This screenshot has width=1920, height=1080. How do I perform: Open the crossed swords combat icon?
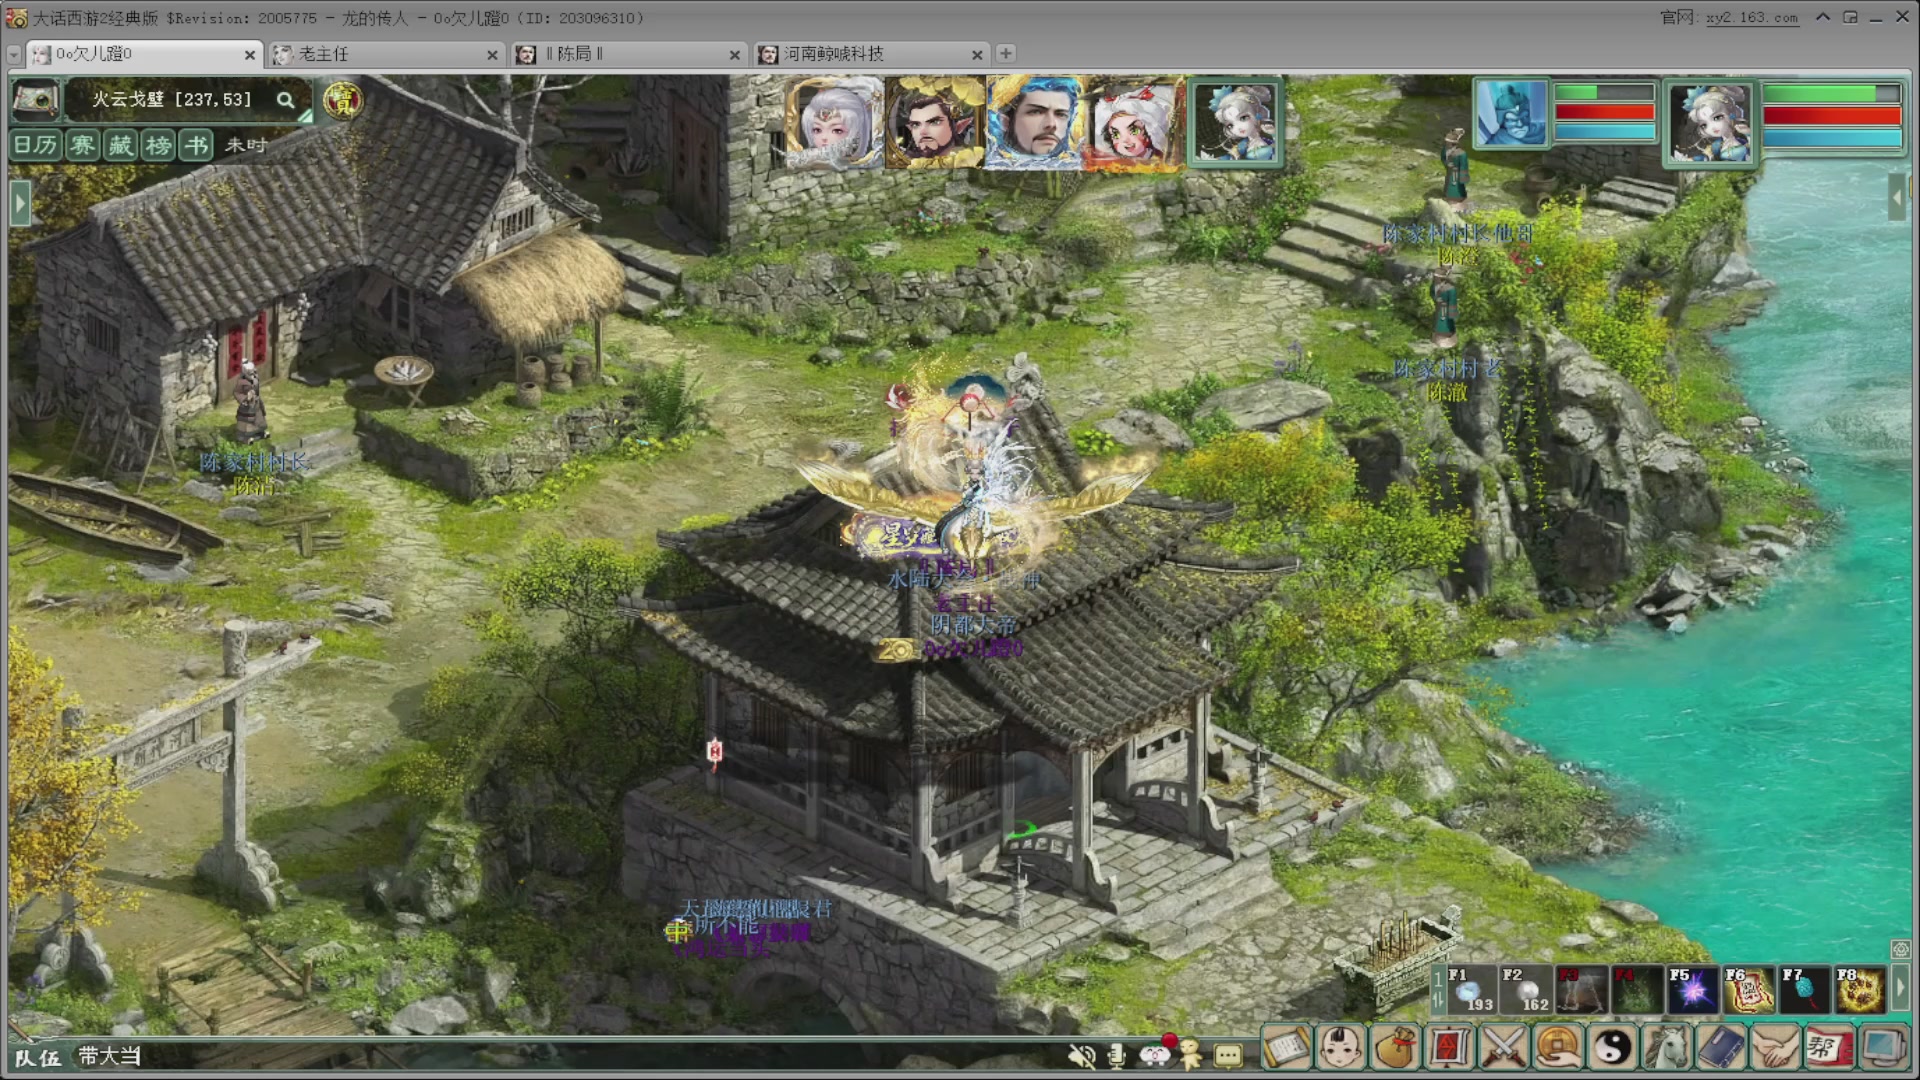pos(1504,1048)
